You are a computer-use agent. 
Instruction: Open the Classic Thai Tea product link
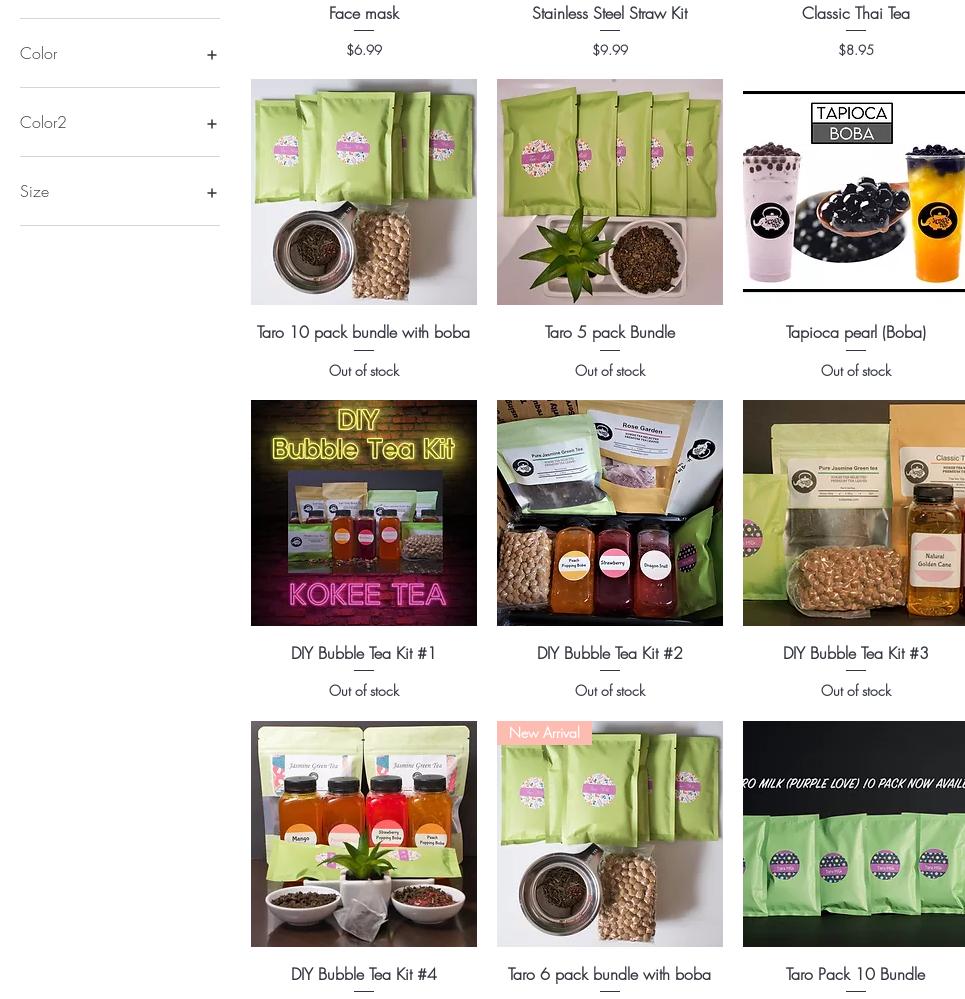coord(855,13)
